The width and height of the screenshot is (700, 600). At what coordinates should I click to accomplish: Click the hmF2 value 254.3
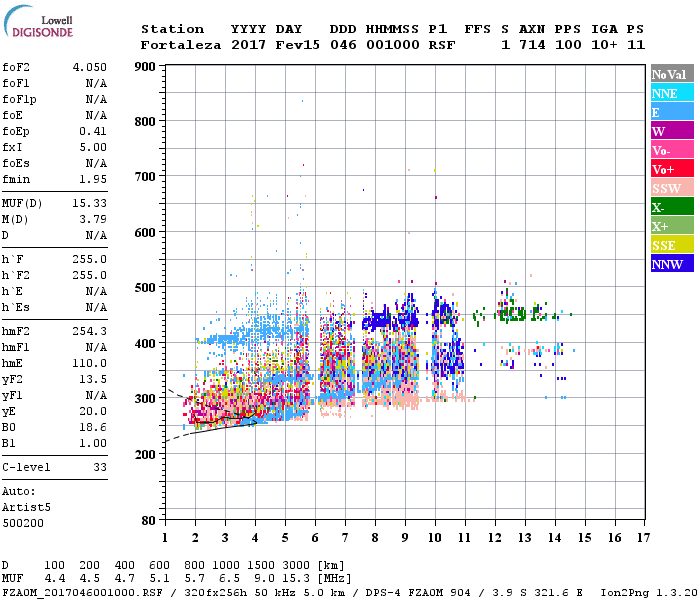click(x=90, y=331)
